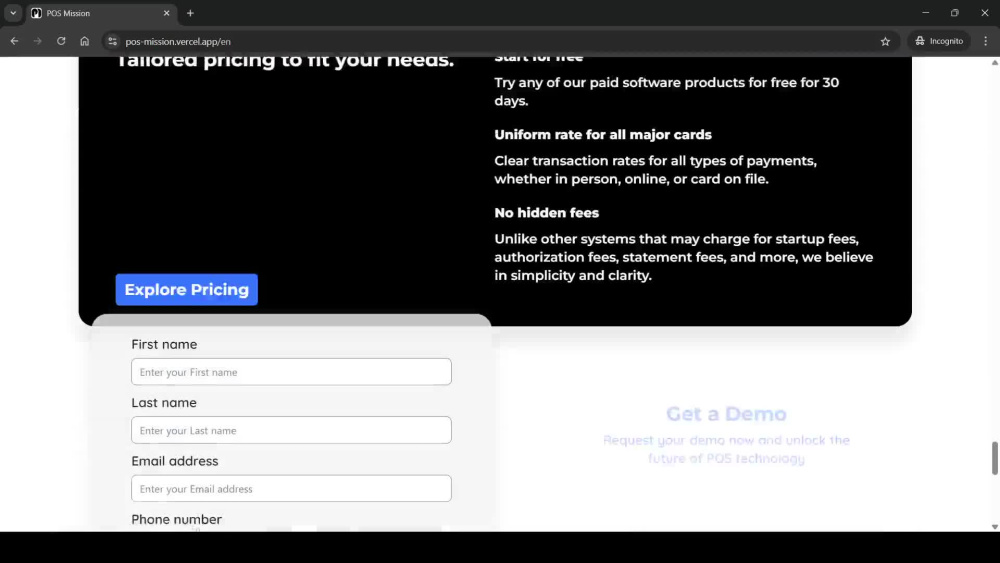This screenshot has width=1000, height=563.
Task: Click 'Clear transaction rates' paragraph
Action: point(656,170)
